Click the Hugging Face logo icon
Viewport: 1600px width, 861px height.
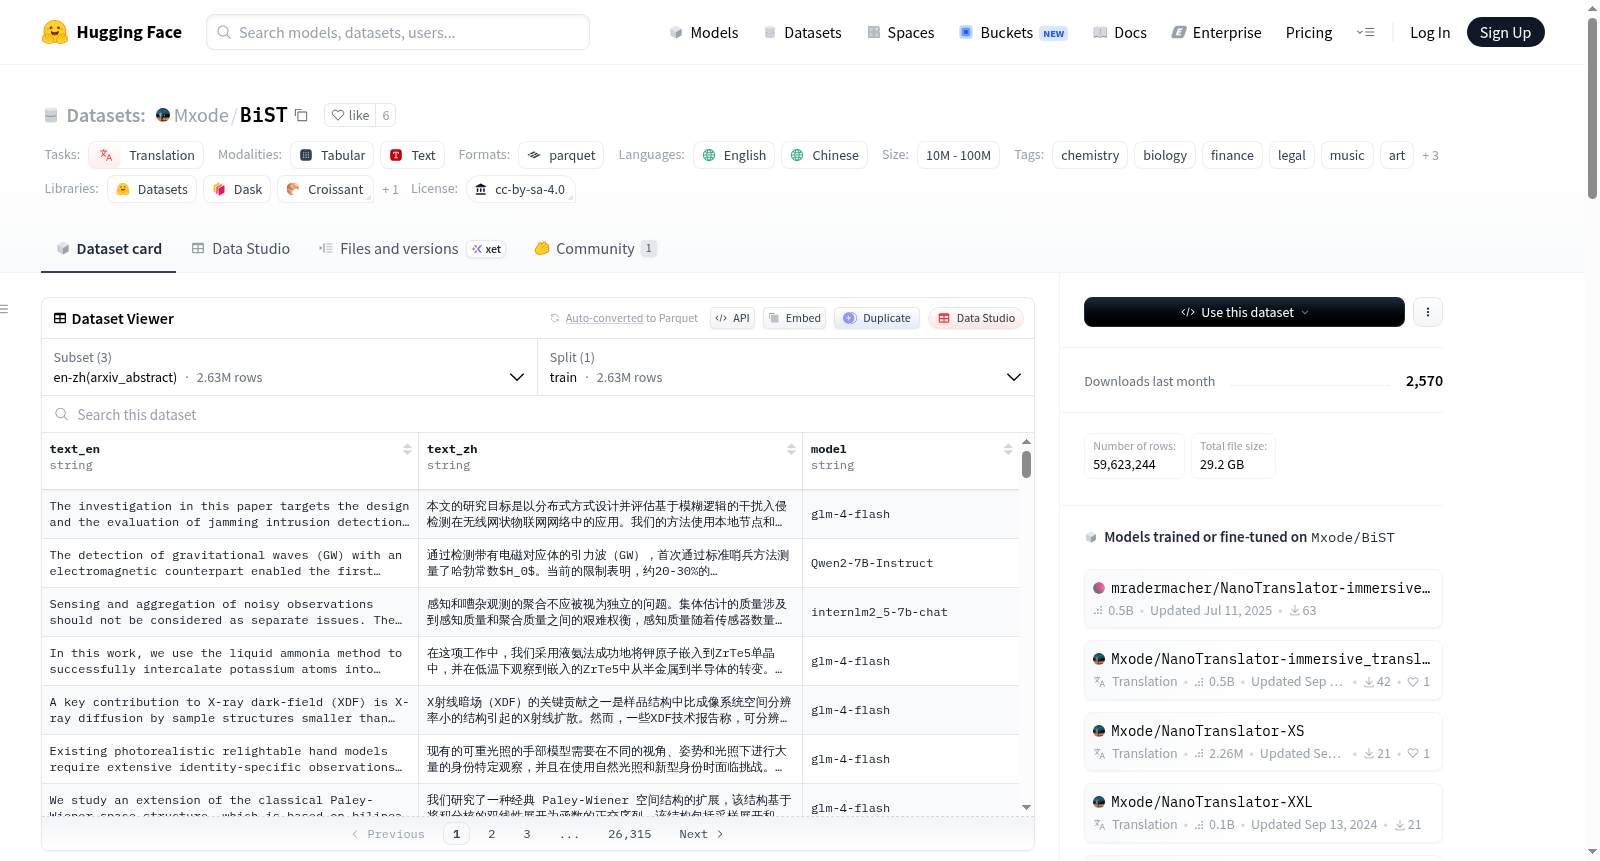pyautogui.click(x=55, y=32)
